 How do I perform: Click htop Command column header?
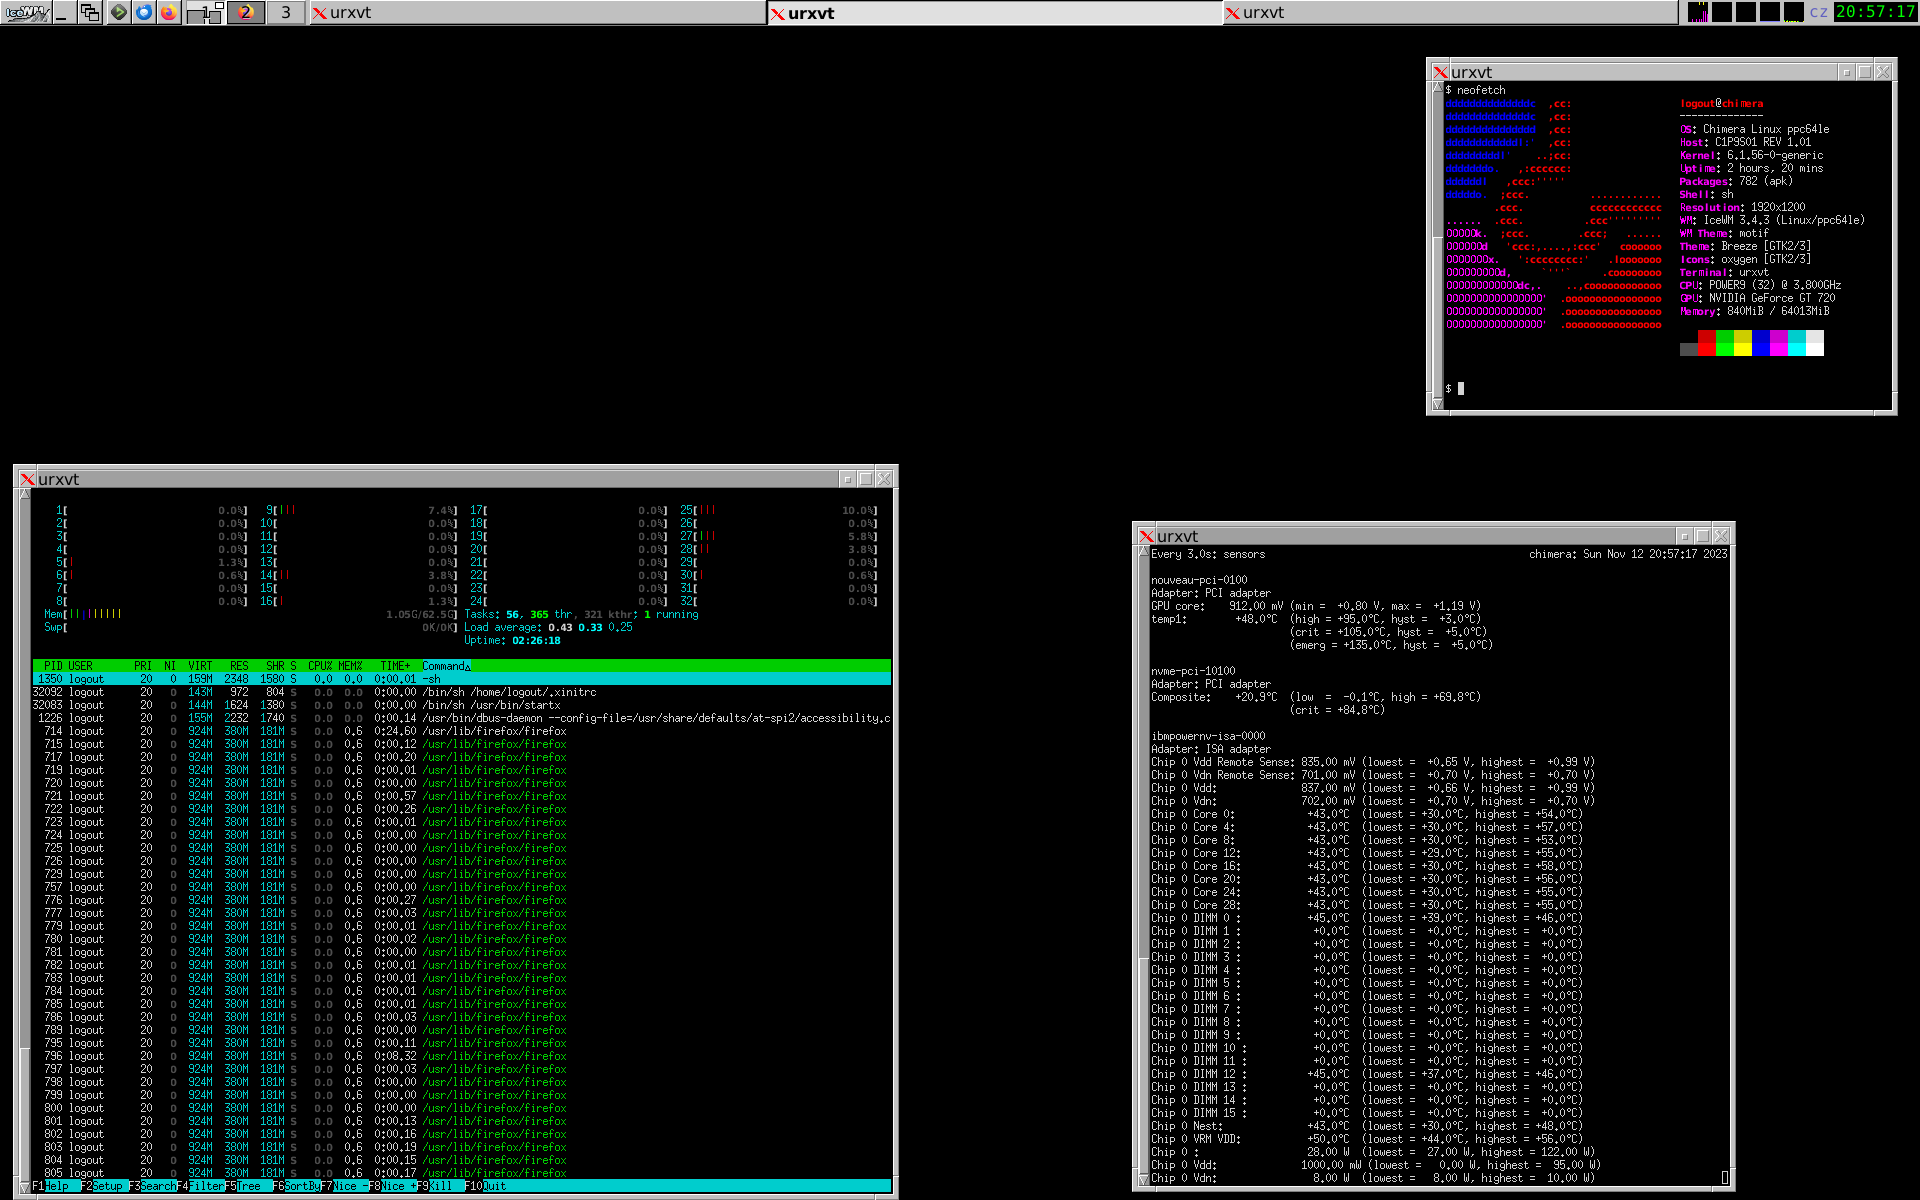[445, 666]
